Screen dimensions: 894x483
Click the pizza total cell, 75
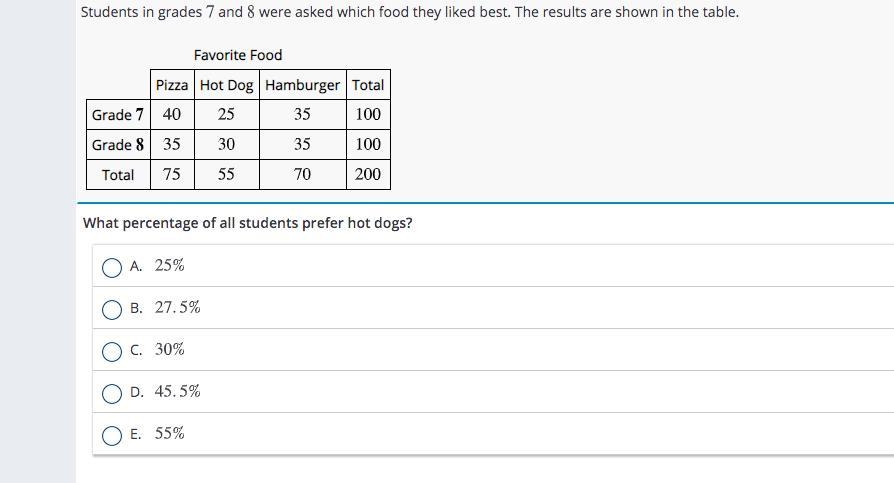pos(172,175)
